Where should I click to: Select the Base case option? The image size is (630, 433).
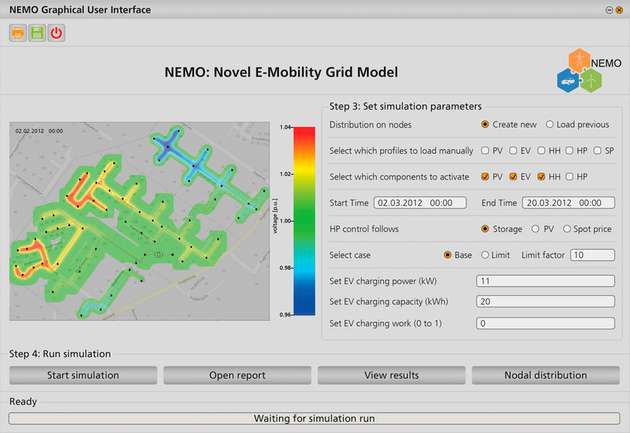pos(447,255)
